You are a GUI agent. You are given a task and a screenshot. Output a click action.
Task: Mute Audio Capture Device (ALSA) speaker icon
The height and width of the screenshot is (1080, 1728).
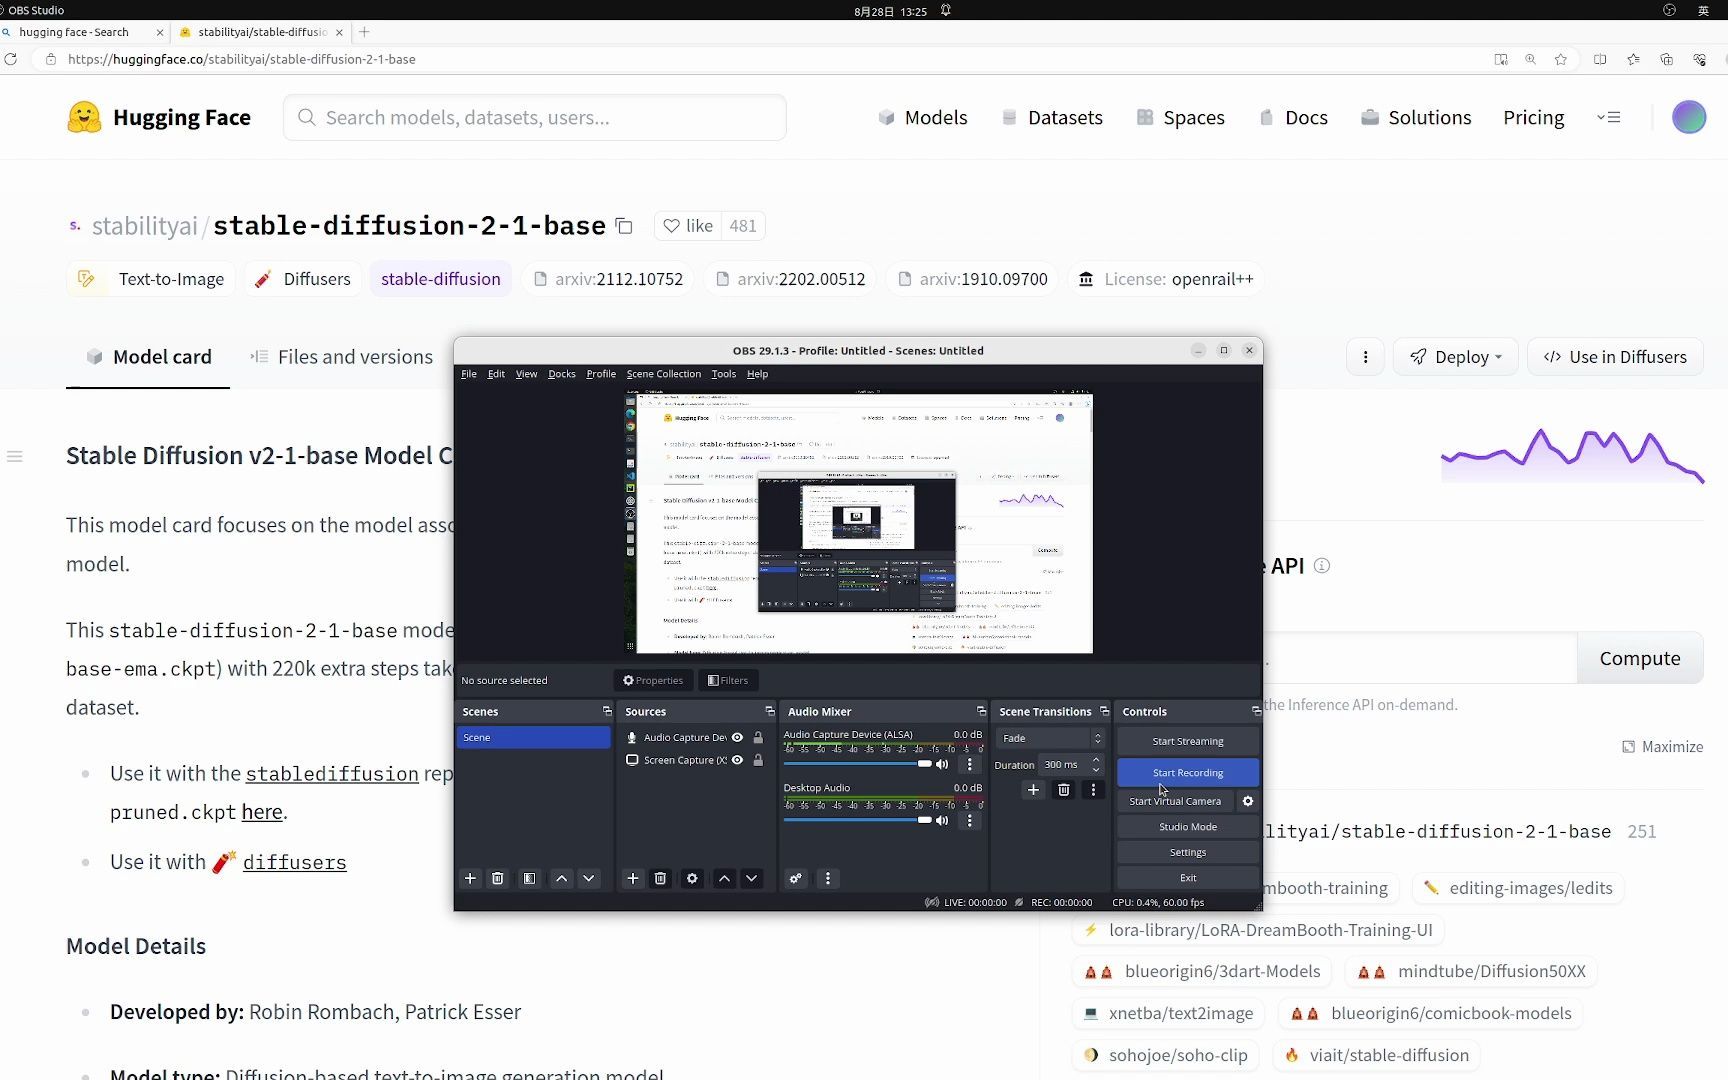[x=942, y=764]
